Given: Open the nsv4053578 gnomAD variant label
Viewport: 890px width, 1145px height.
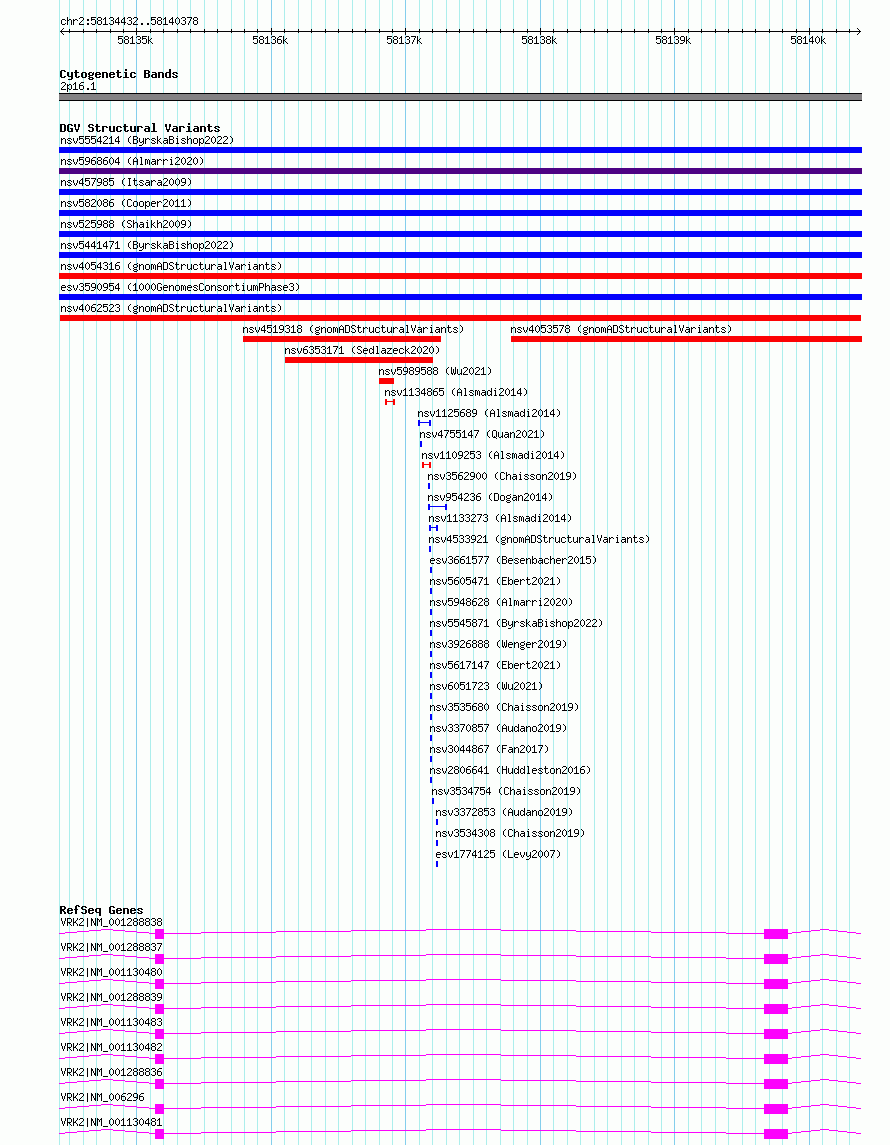Looking at the screenshot, I should tap(621, 329).
